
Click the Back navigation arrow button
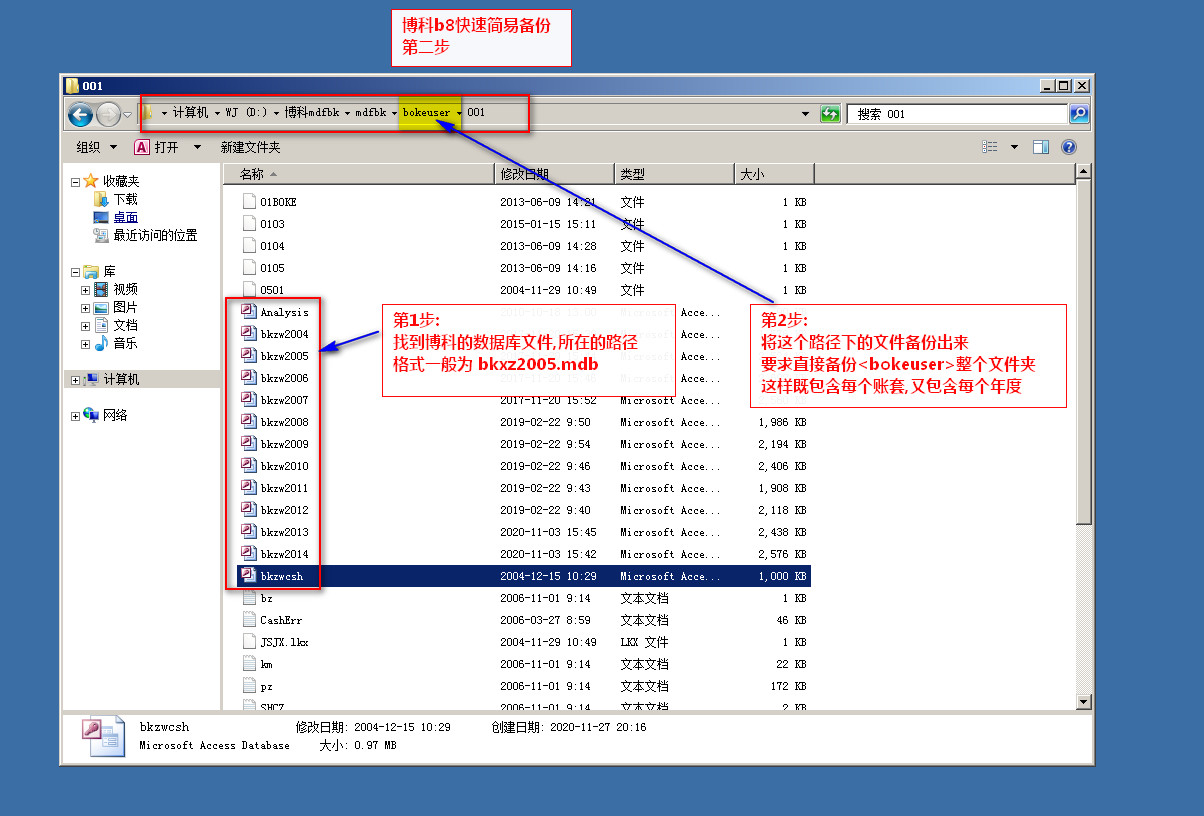(x=81, y=114)
